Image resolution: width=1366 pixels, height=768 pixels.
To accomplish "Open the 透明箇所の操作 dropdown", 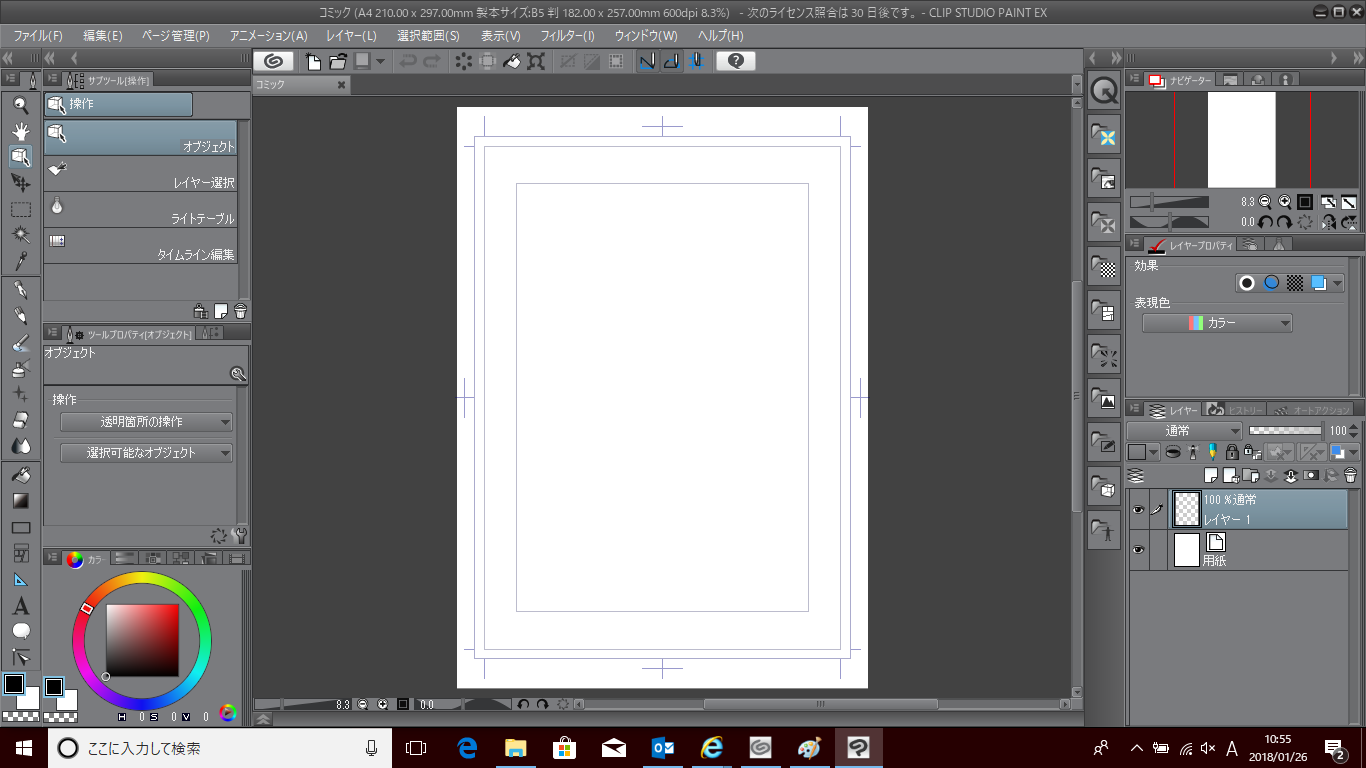I will (x=146, y=422).
